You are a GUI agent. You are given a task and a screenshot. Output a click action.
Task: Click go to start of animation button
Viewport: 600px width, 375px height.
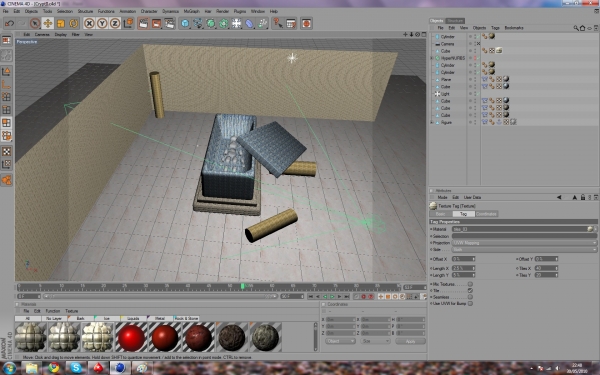tap(311, 297)
